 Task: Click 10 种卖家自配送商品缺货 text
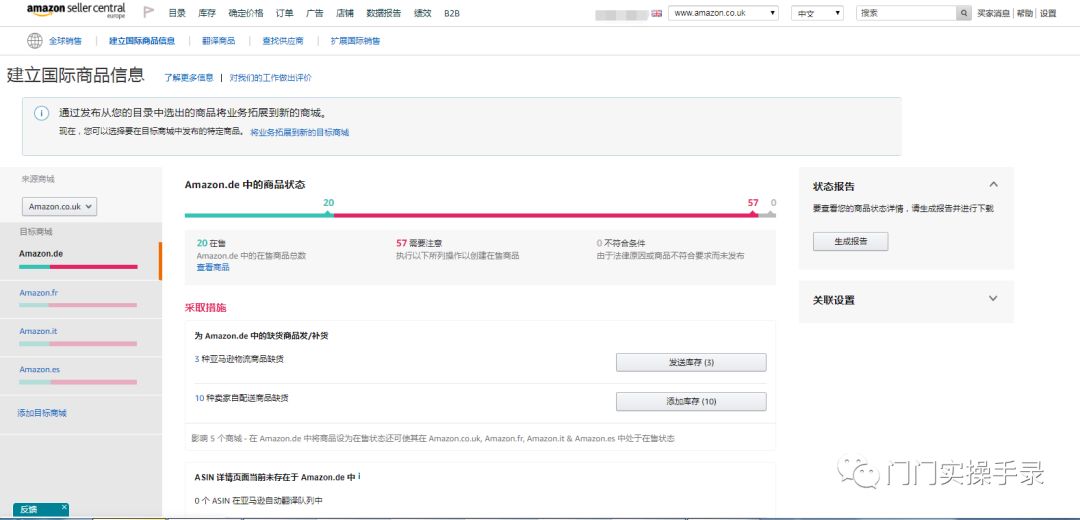(x=241, y=398)
